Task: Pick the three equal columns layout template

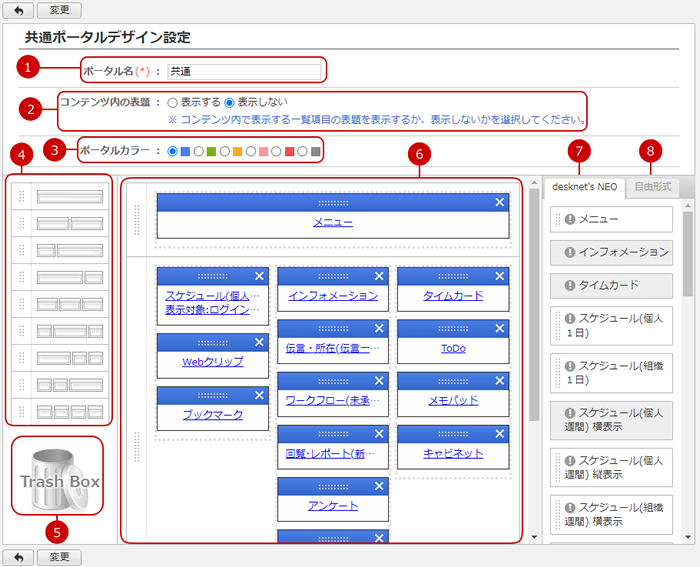Action: [70, 304]
